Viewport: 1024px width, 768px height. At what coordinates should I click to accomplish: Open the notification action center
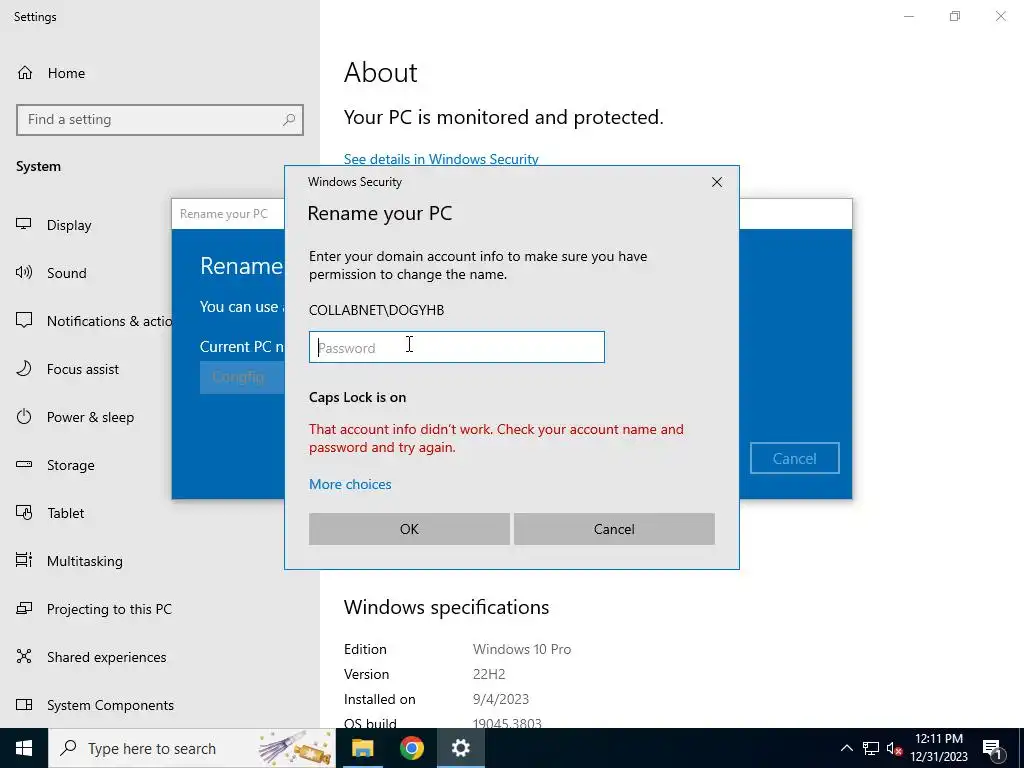coord(992,749)
